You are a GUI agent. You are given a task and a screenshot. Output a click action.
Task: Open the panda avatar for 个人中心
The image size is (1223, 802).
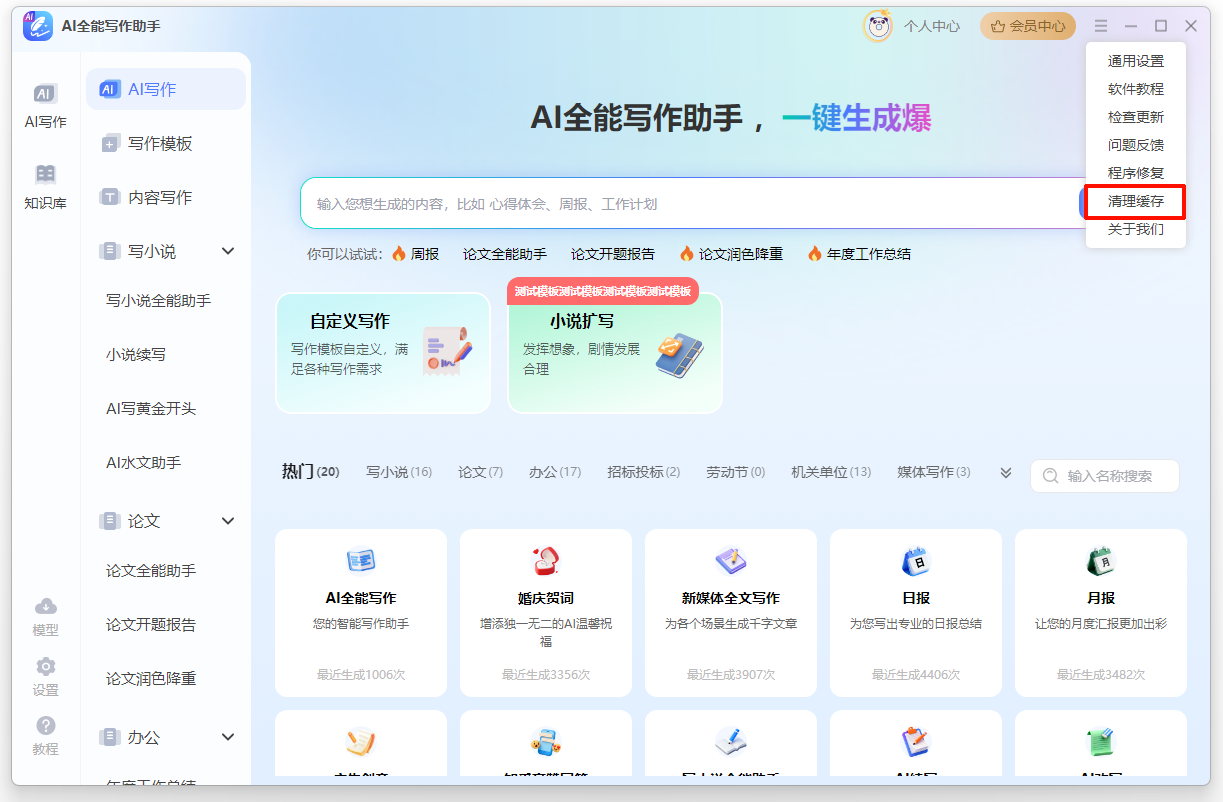click(x=877, y=26)
